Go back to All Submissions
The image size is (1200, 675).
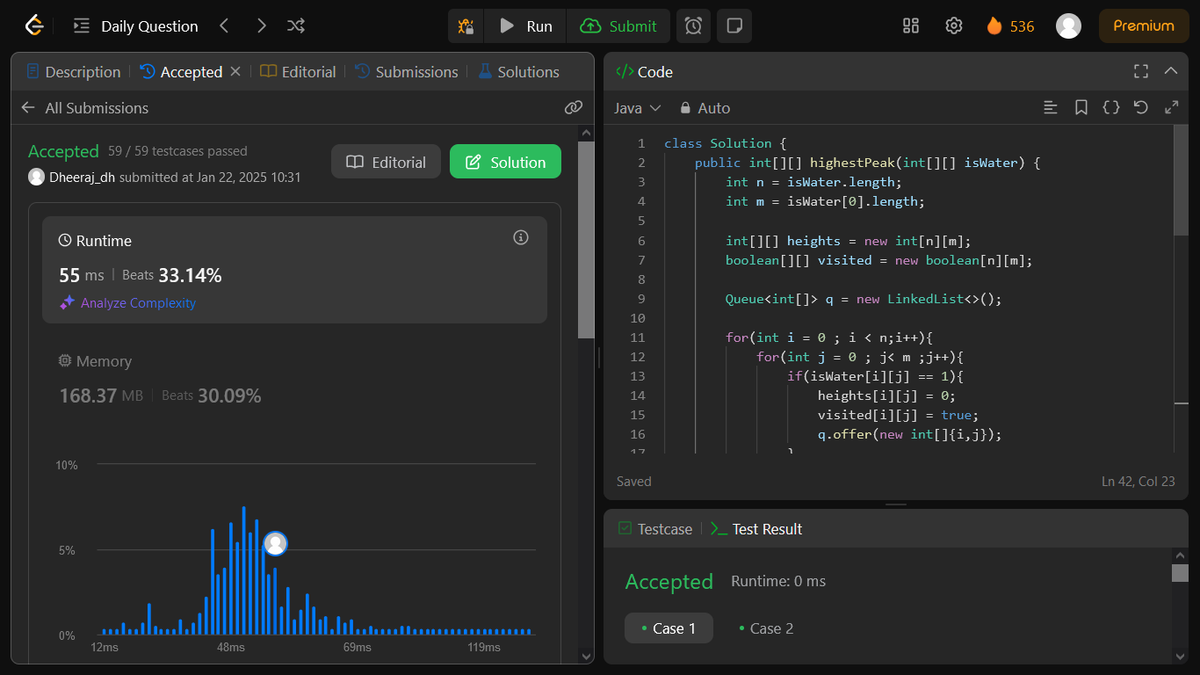tap(85, 108)
